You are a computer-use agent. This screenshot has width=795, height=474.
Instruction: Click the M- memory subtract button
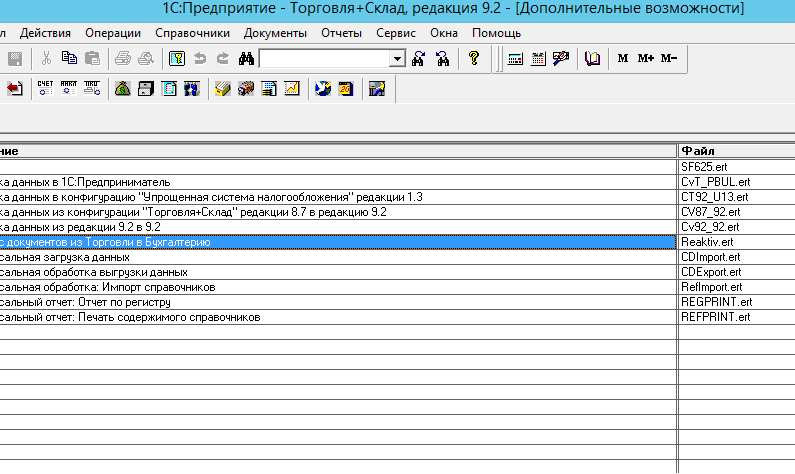(x=669, y=58)
